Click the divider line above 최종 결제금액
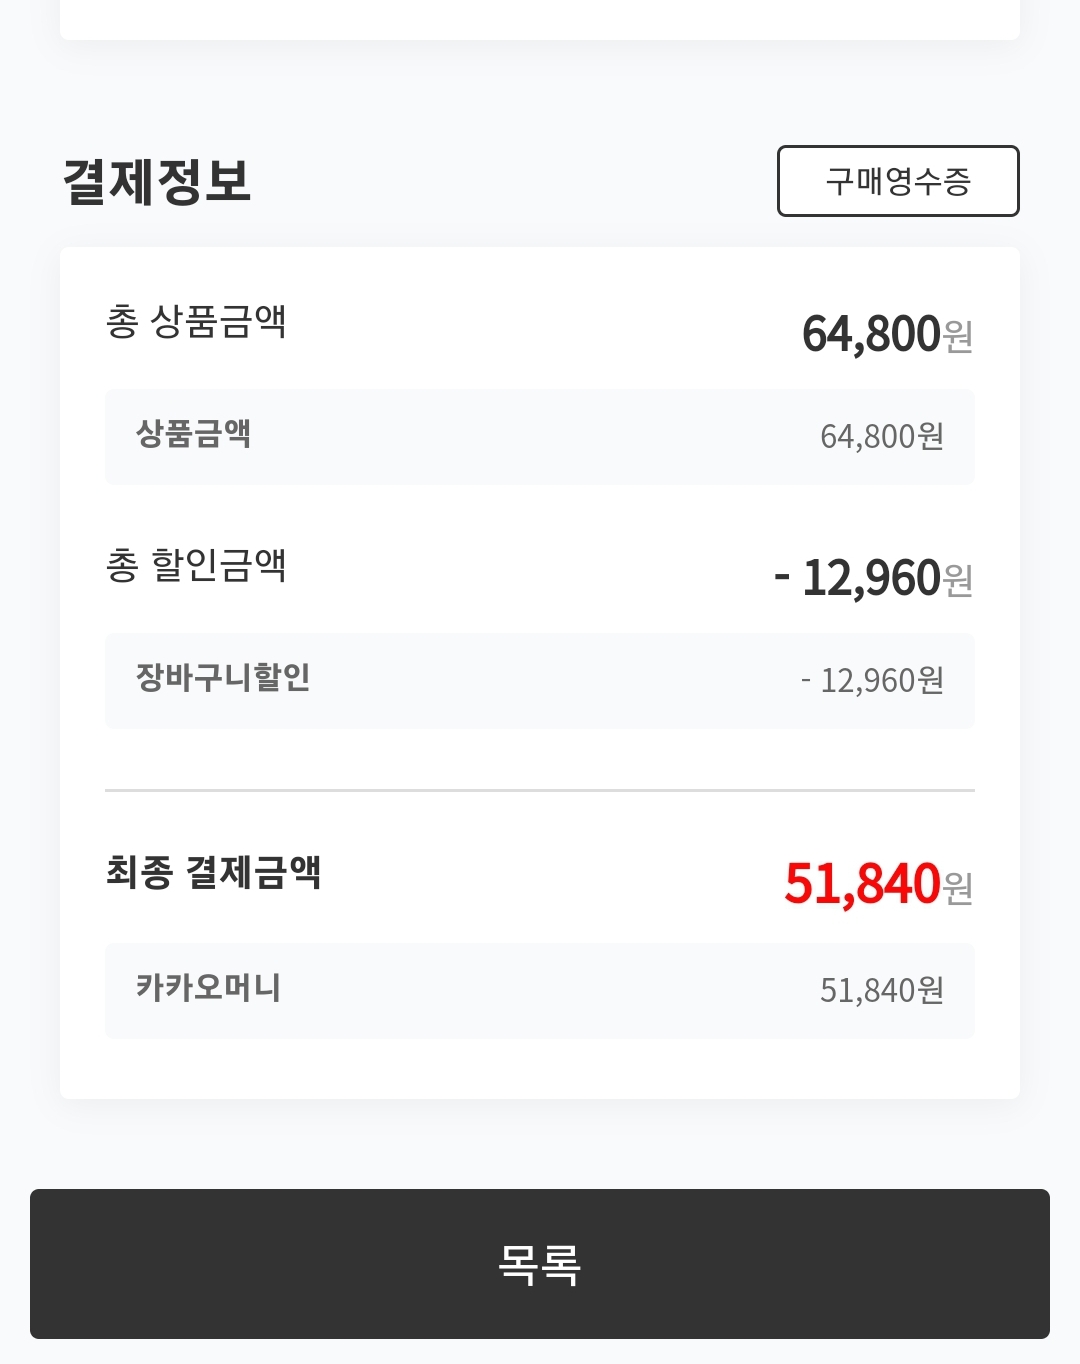The height and width of the screenshot is (1364, 1080). click(x=540, y=790)
